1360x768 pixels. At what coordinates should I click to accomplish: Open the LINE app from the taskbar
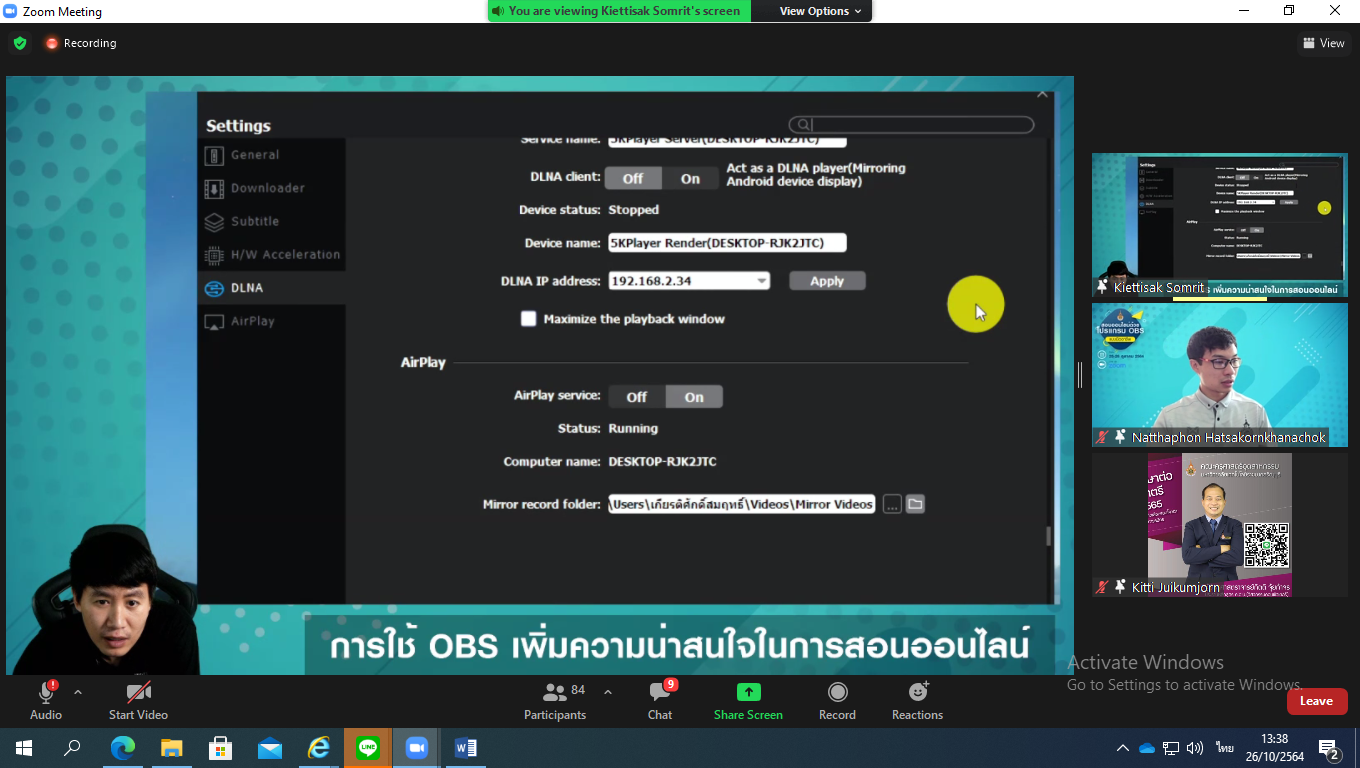pos(368,748)
